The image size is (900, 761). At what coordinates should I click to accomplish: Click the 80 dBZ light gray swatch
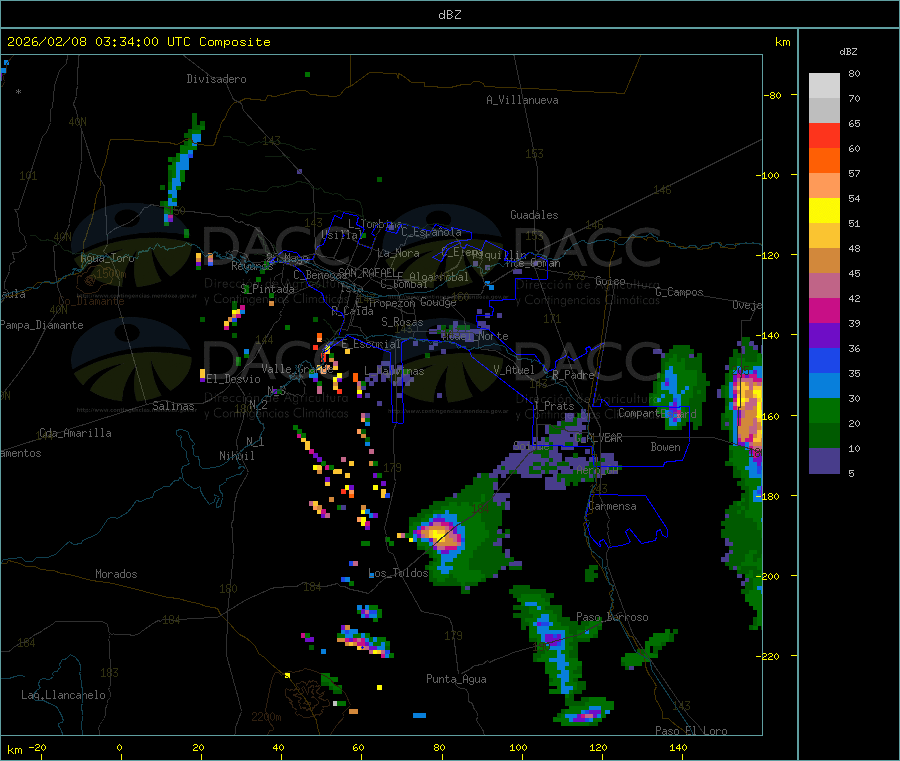point(824,86)
